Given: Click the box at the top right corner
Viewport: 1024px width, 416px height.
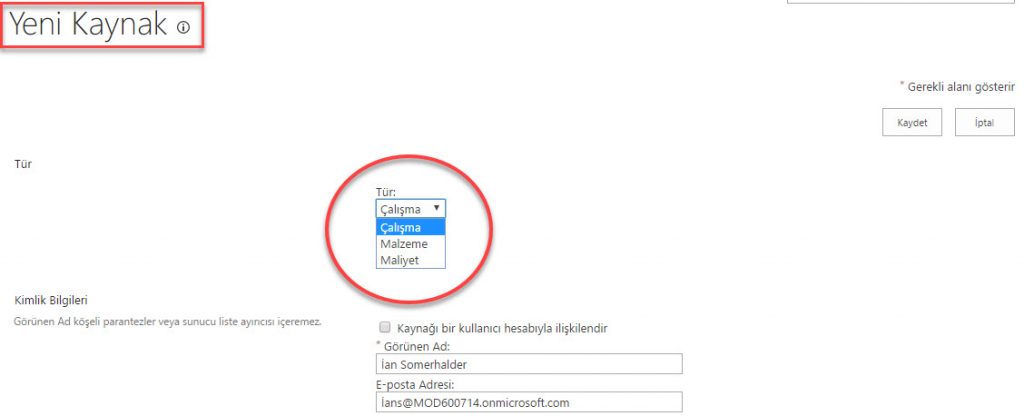Looking at the screenshot, I should click(x=900, y=3).
